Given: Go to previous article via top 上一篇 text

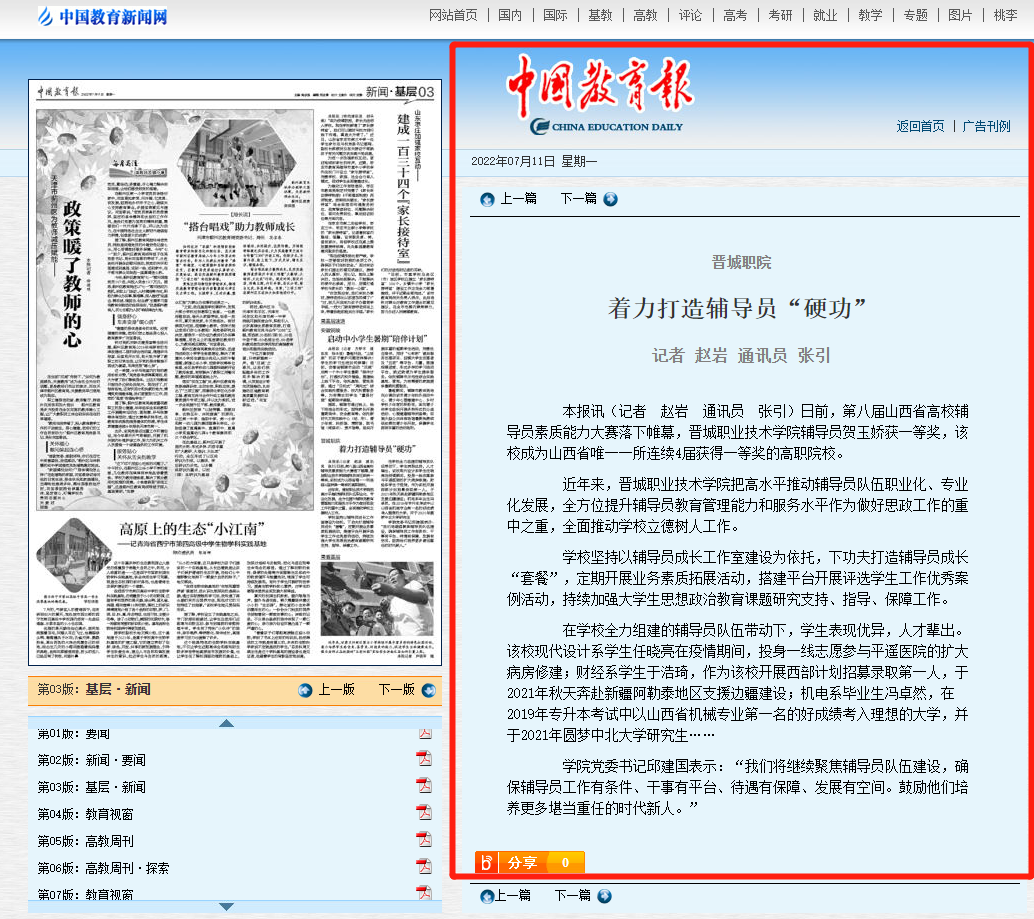Looking at the screenshot, I should pyautogui.click(x=518, y=198).
